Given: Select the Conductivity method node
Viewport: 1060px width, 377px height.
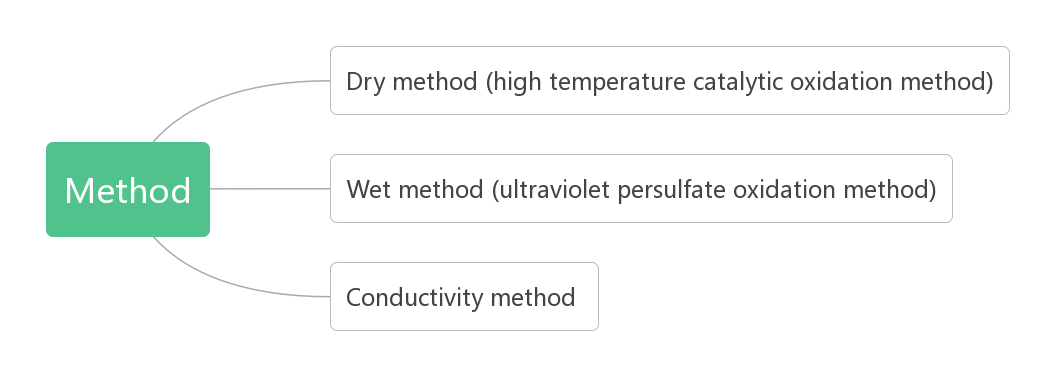Looking at the screenshot, I should coord(464,297).
